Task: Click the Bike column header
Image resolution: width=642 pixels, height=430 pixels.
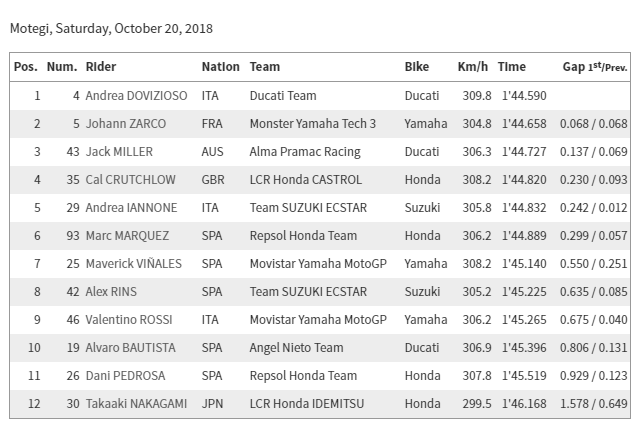Action: [417, 67]
